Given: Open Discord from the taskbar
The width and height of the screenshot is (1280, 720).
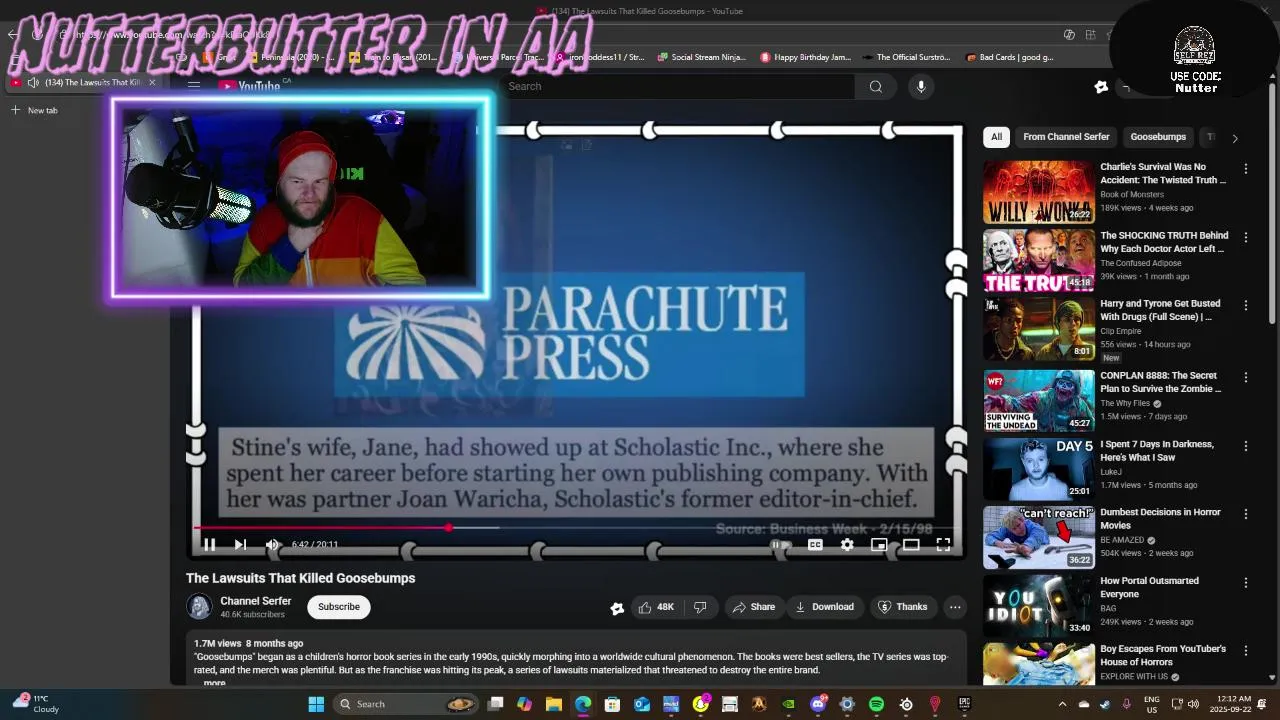Looking at the screenshot, I should click(818, 704).
